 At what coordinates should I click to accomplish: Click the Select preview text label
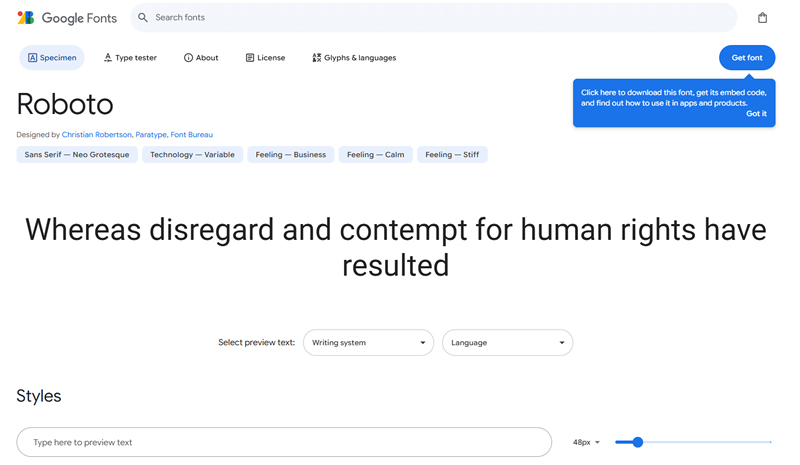(257, 342)
